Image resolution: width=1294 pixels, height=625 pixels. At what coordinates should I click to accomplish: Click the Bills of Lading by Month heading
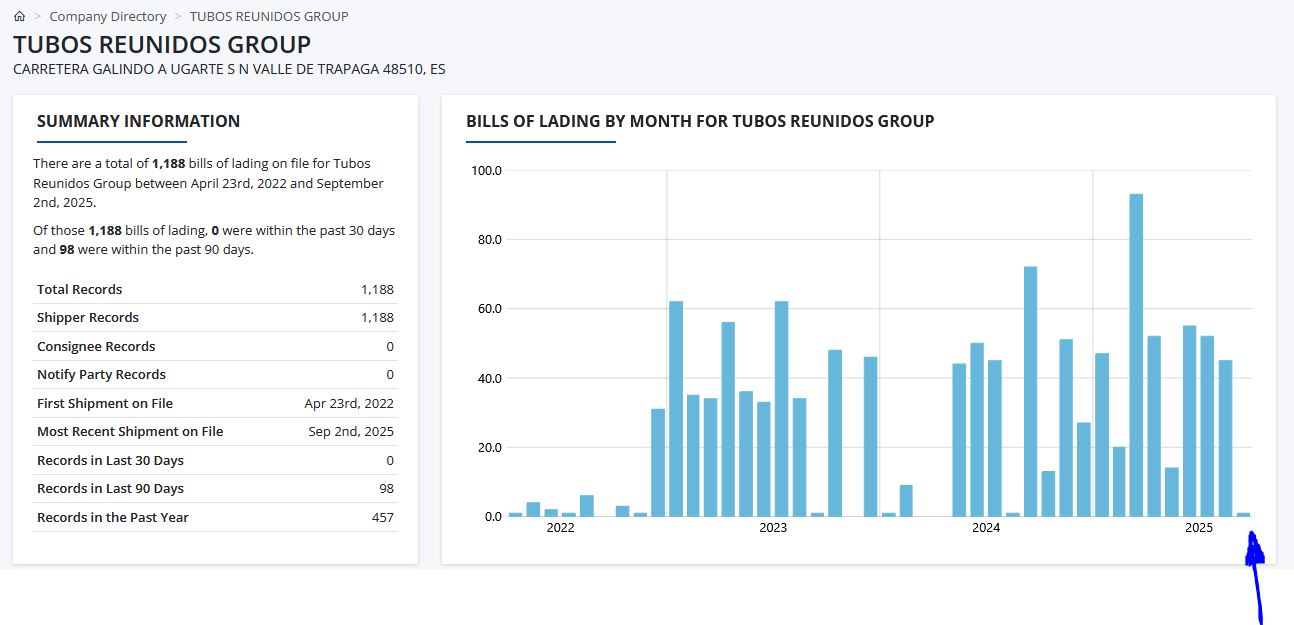tap(700, 121)
